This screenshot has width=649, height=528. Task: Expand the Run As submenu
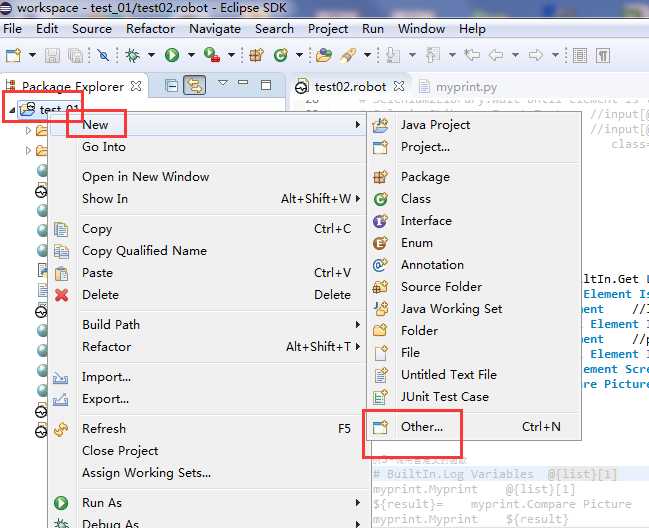208,503
